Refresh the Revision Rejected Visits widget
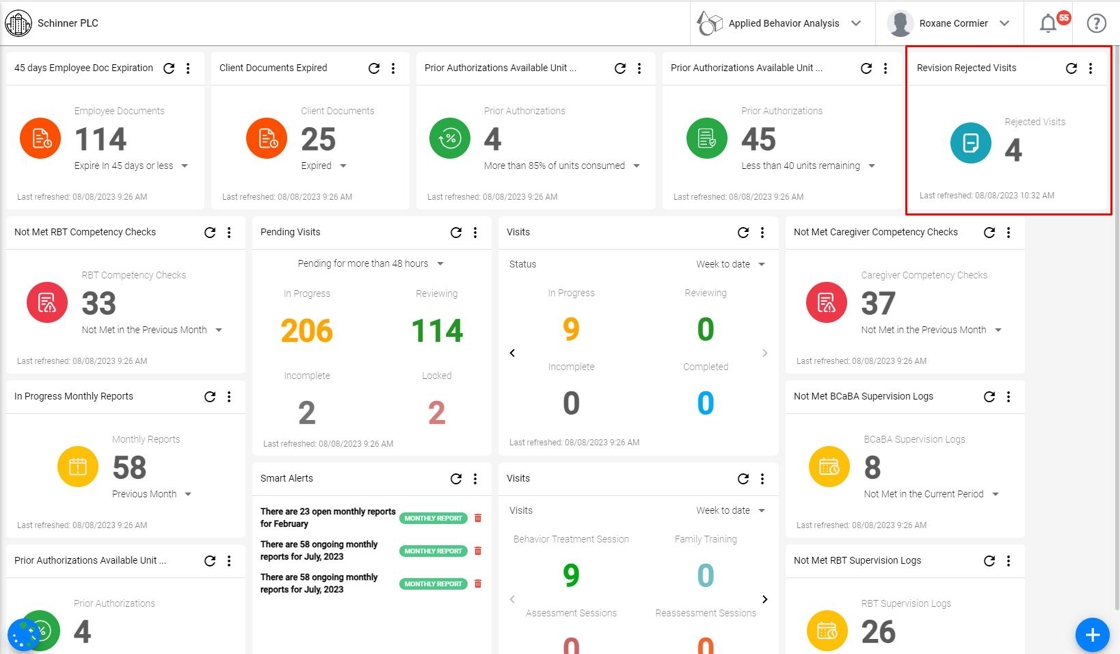This screenshot has width=1120, height=654. (1071, 69)
